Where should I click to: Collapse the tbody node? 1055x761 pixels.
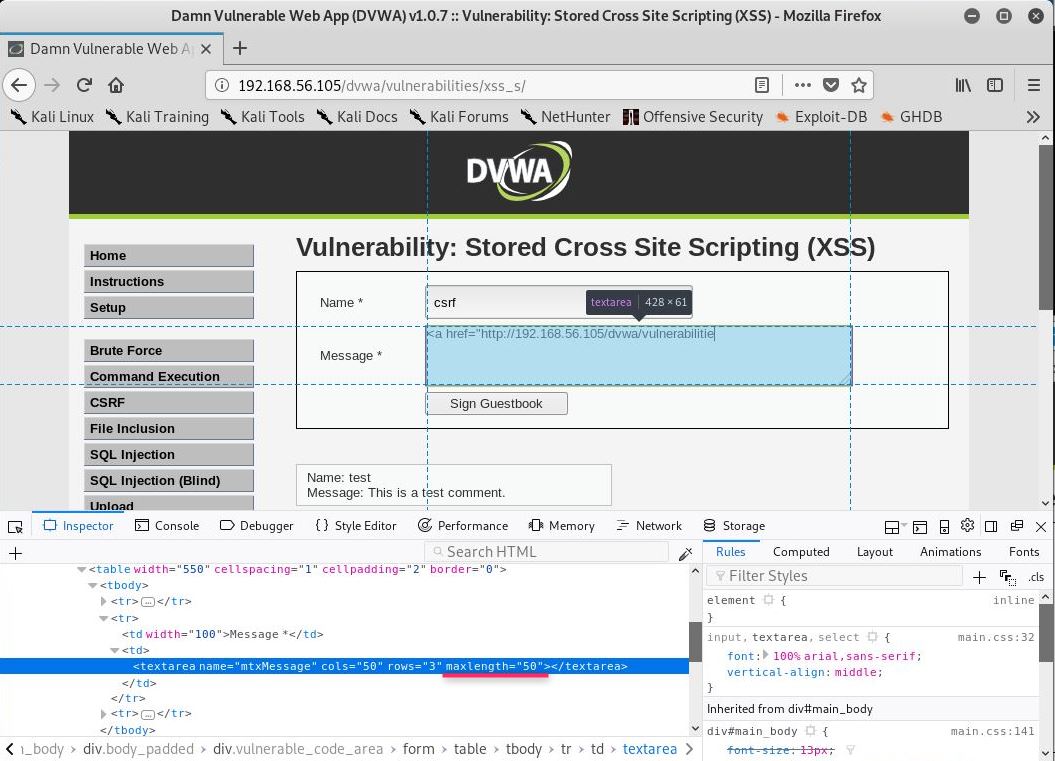coord(93,586)
